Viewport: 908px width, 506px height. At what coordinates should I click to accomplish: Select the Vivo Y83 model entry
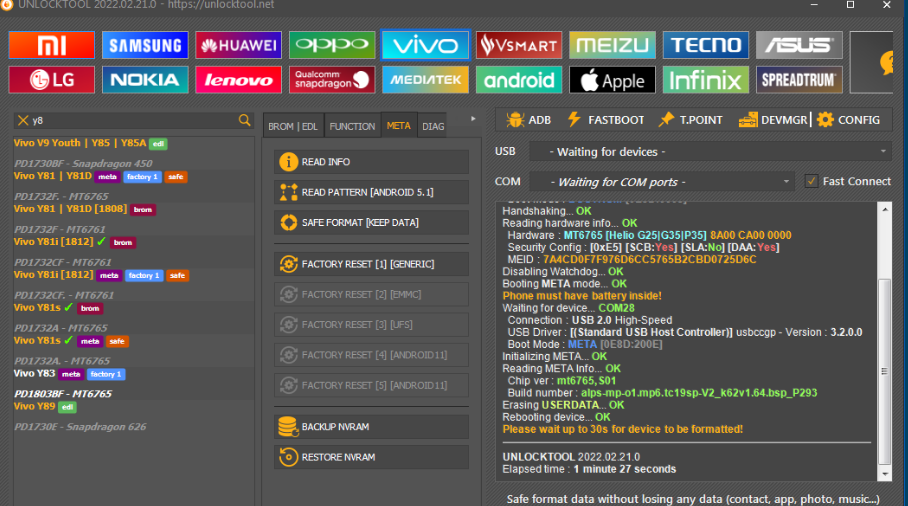pos(34,373)
